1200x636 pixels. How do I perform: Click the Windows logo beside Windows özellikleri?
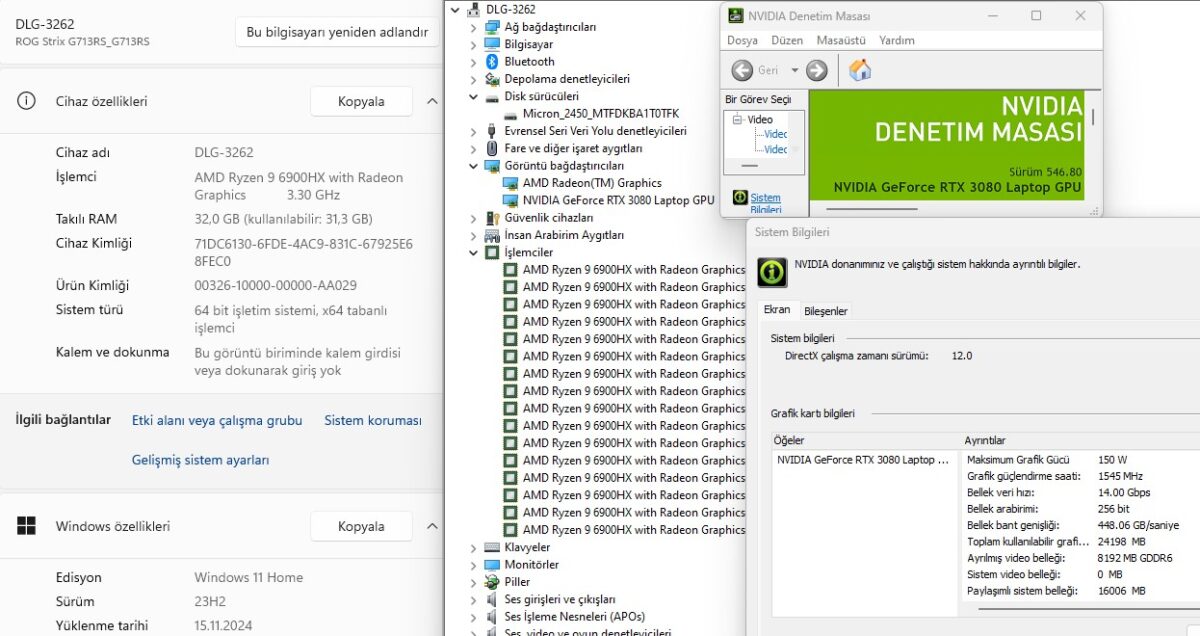[x=26, y=526]
